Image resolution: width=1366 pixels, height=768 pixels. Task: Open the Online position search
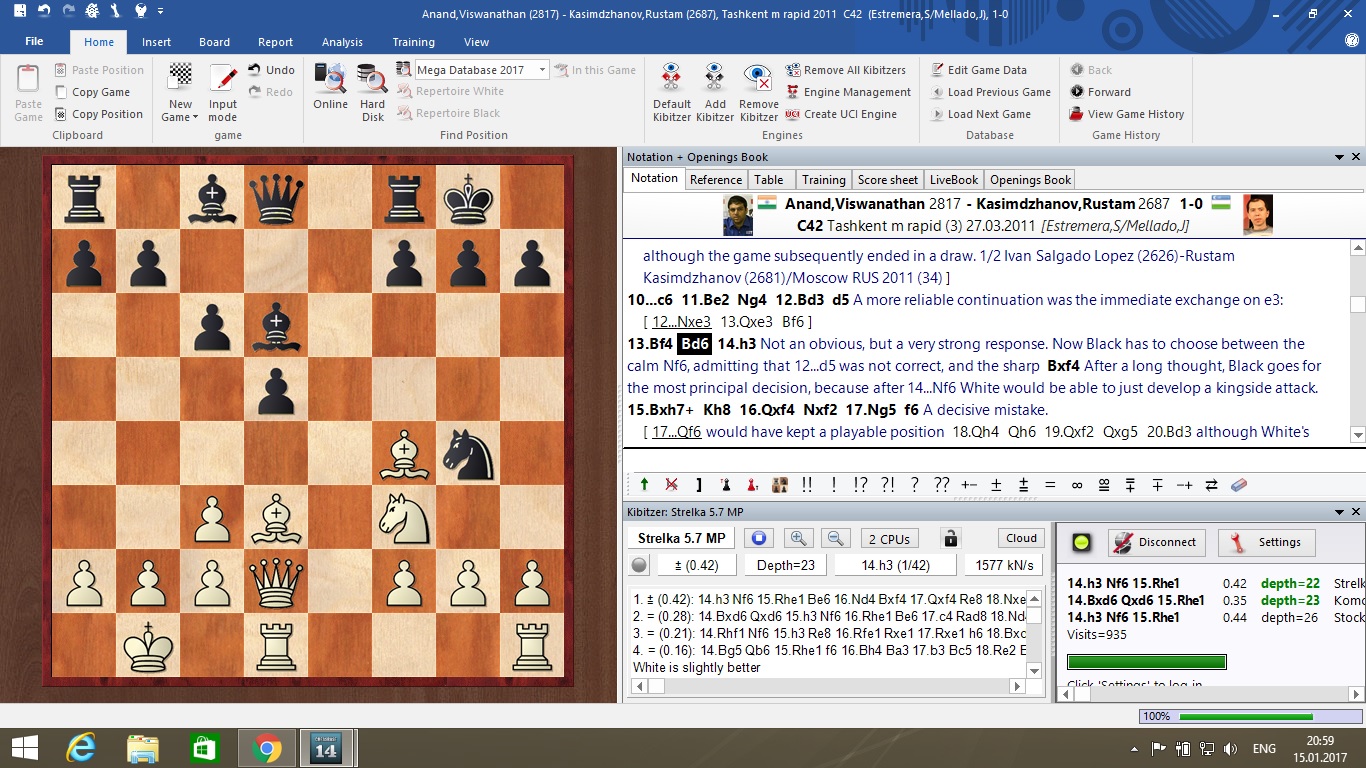coord(330,80)
